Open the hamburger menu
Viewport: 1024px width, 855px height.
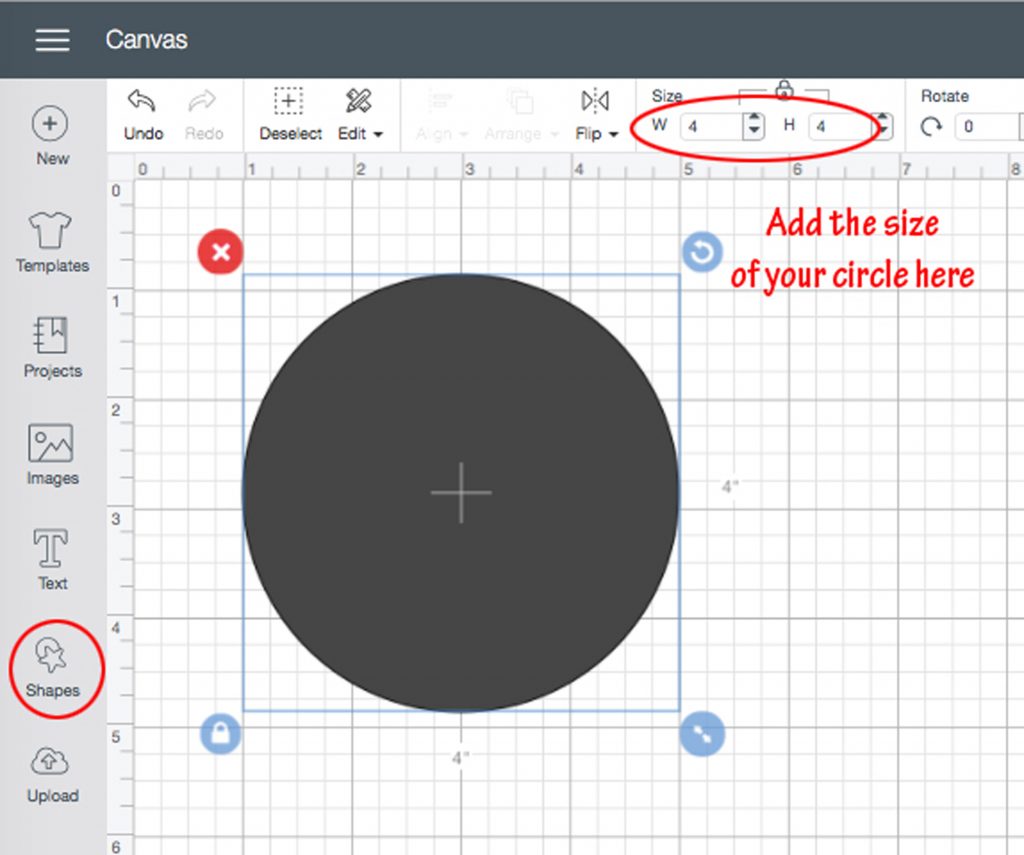pyautogui.click(x=52, y=40)
